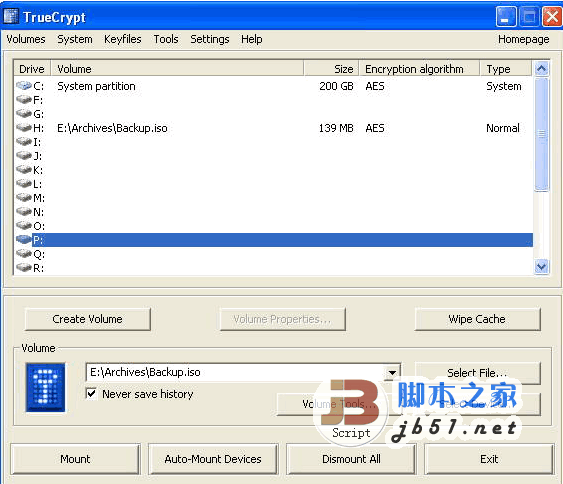Click the Q: drive icon
This screenshot has width=563, height=484.
(x=24, y=253)
